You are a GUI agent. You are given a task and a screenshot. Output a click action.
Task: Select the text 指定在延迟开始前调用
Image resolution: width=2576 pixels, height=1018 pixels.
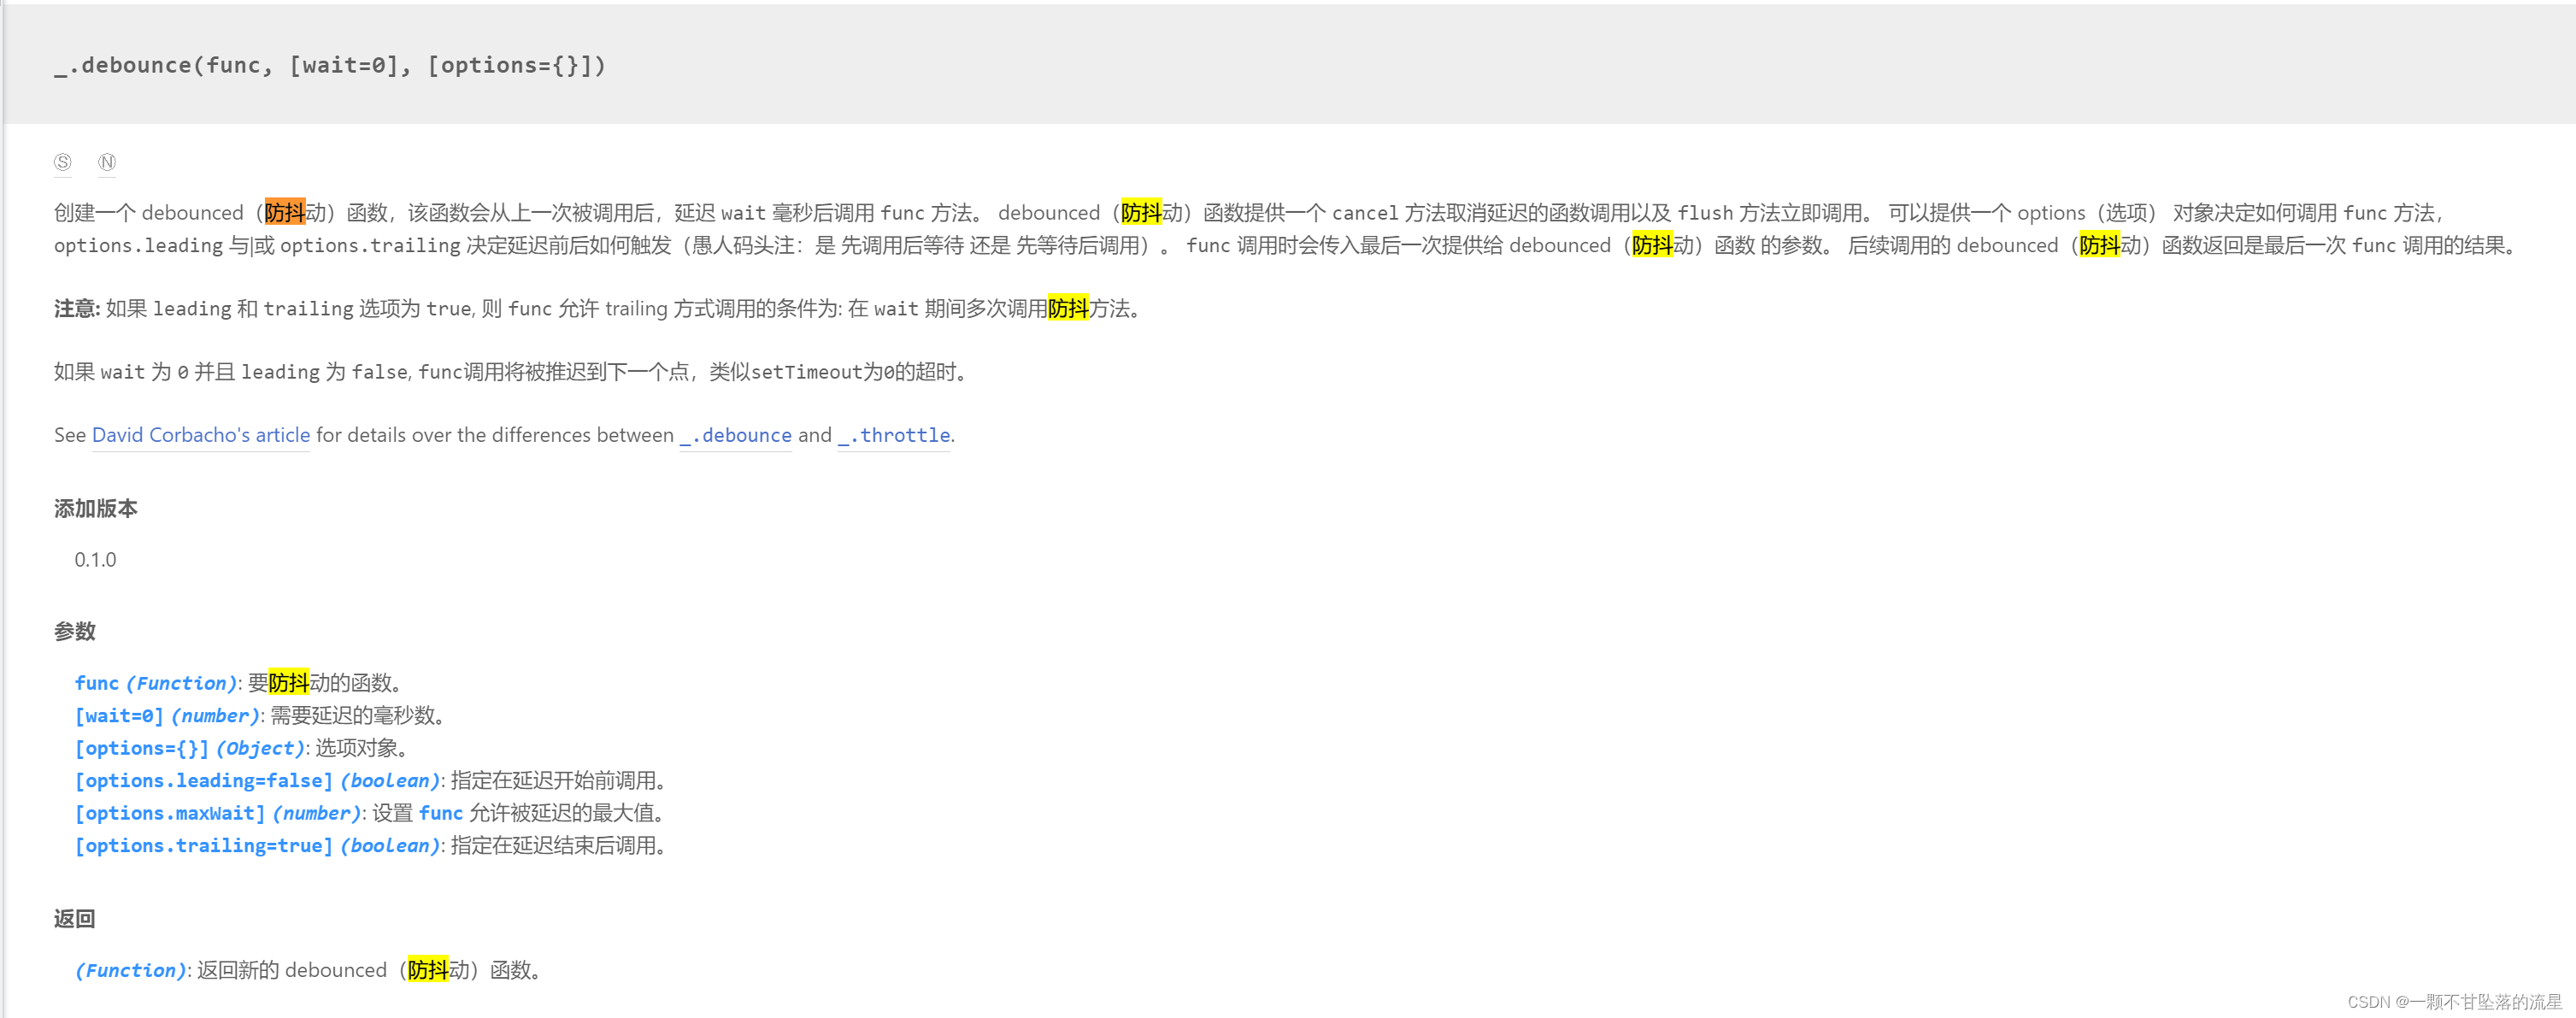click(553, 781)
